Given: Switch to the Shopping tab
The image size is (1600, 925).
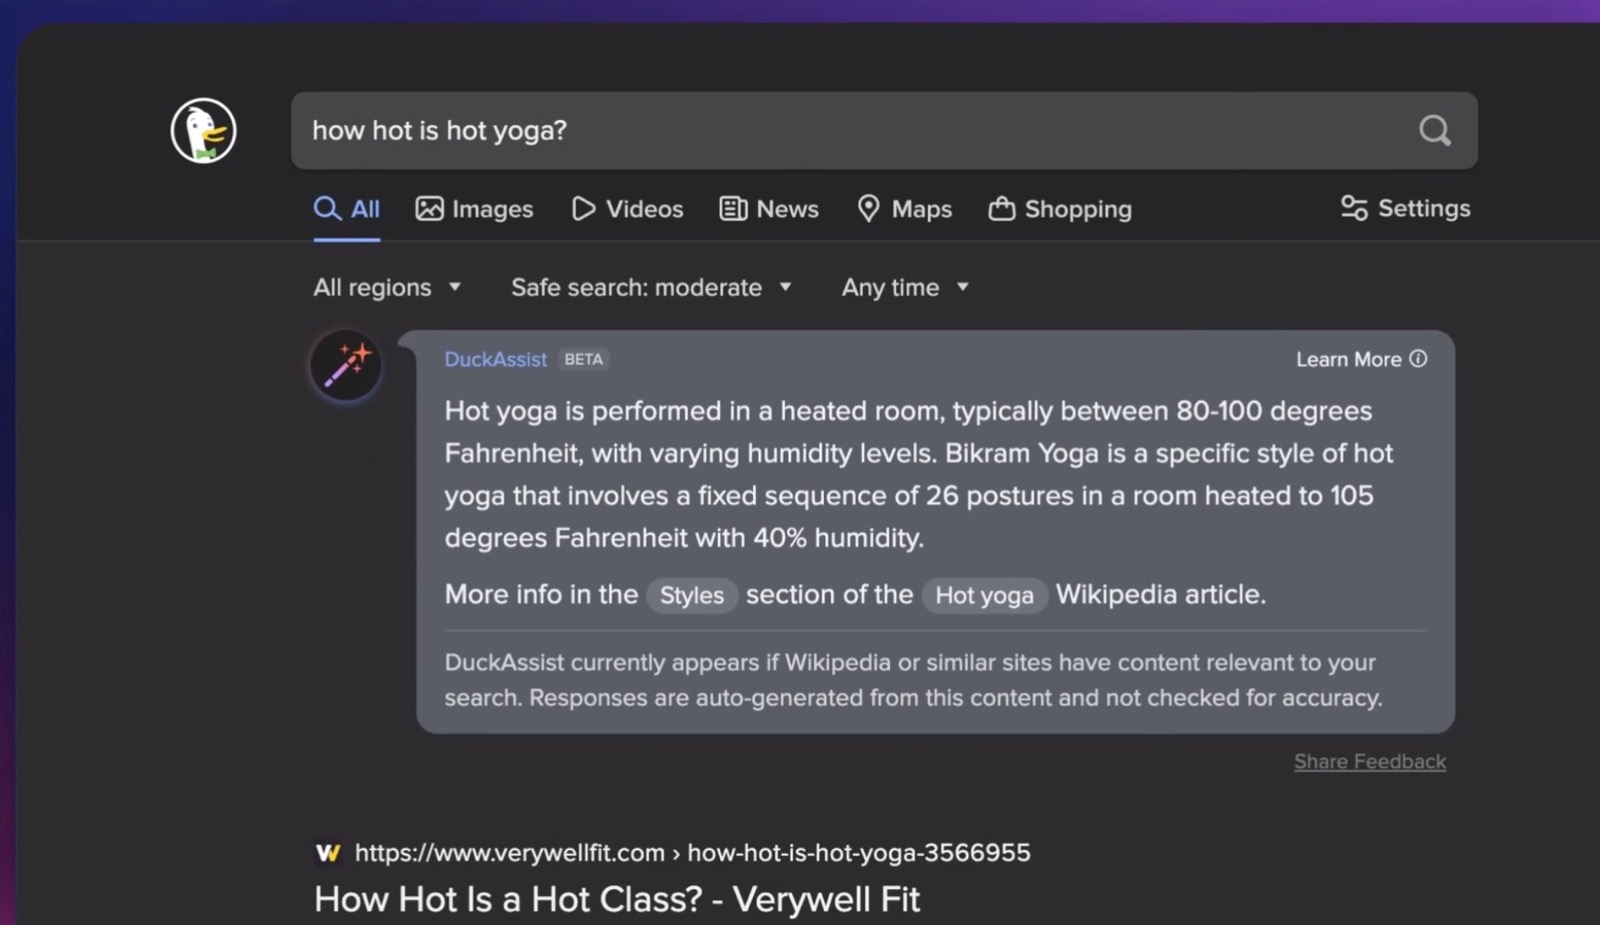Looking at the screenshot, I should [x=1060, y=209].
